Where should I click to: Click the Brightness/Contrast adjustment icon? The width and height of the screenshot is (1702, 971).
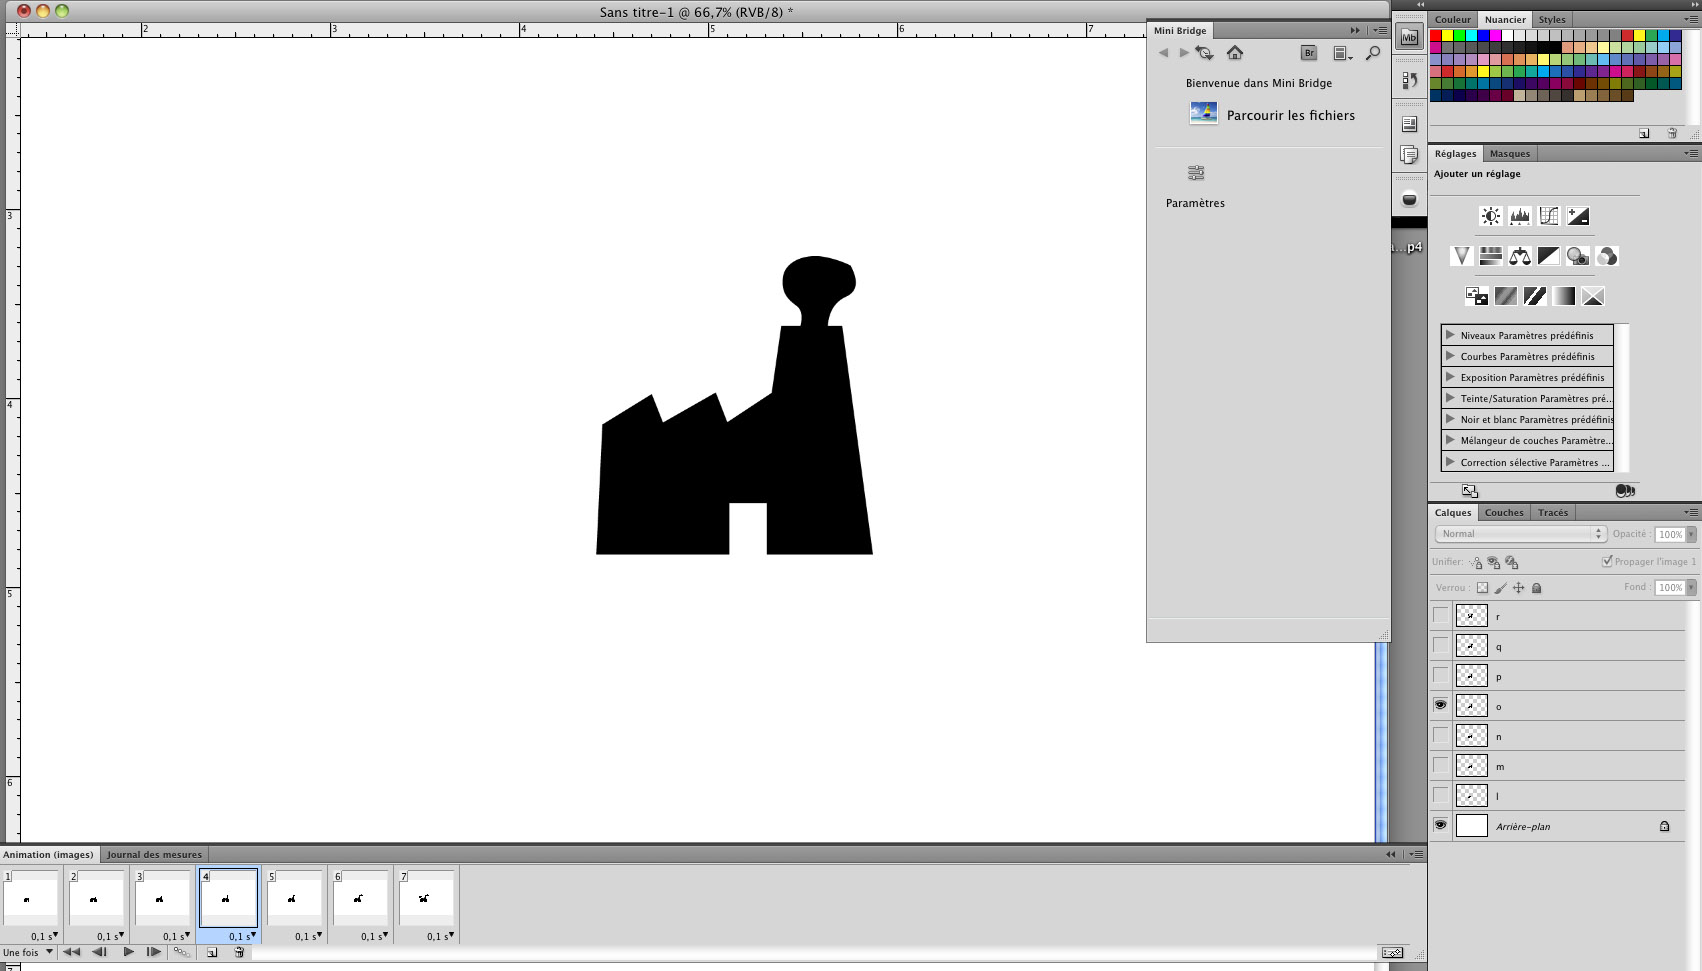[x=1490, y=216]
